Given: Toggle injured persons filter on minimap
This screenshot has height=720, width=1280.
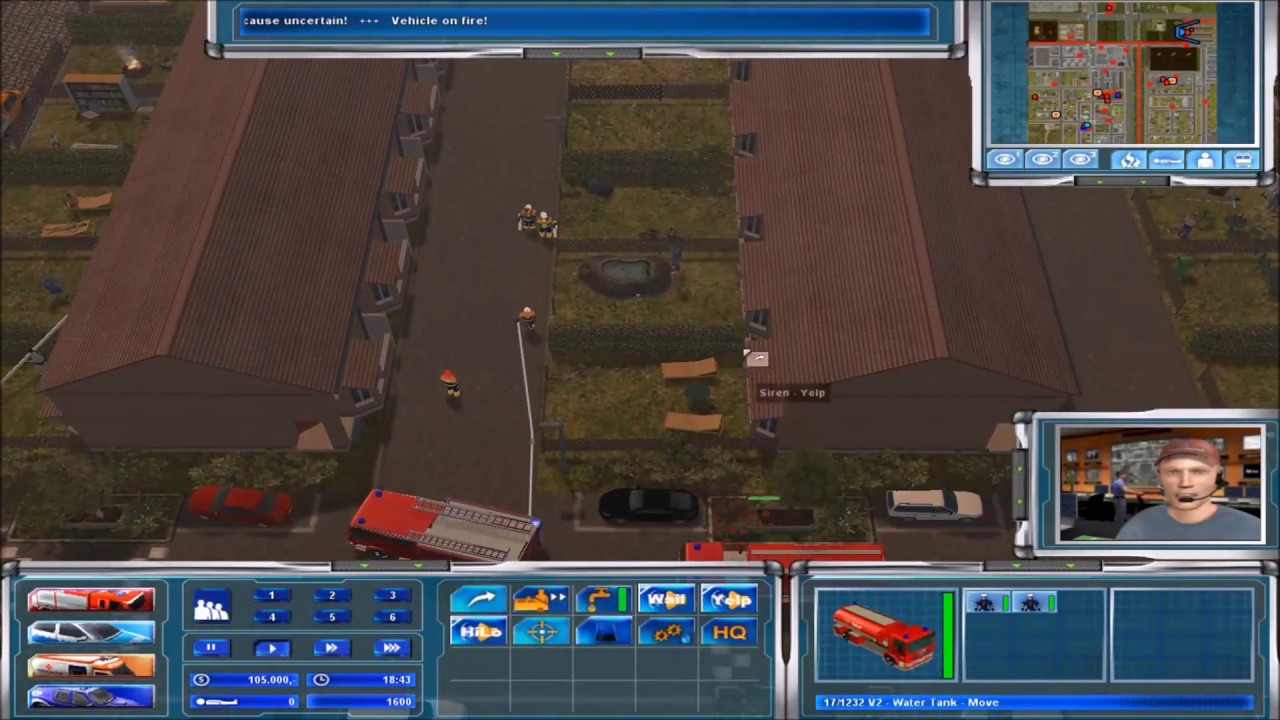Looking at the screenshot, I should click(1167, 160).
